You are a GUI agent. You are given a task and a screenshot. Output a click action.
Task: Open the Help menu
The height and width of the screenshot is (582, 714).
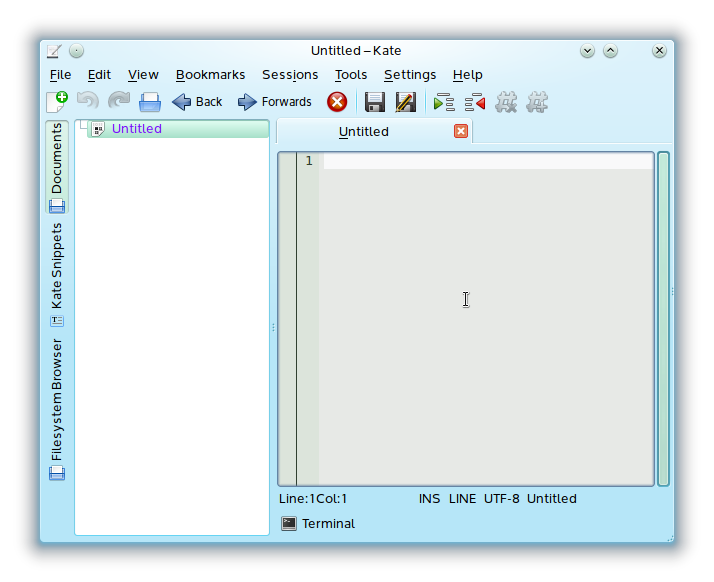[468, 75]
